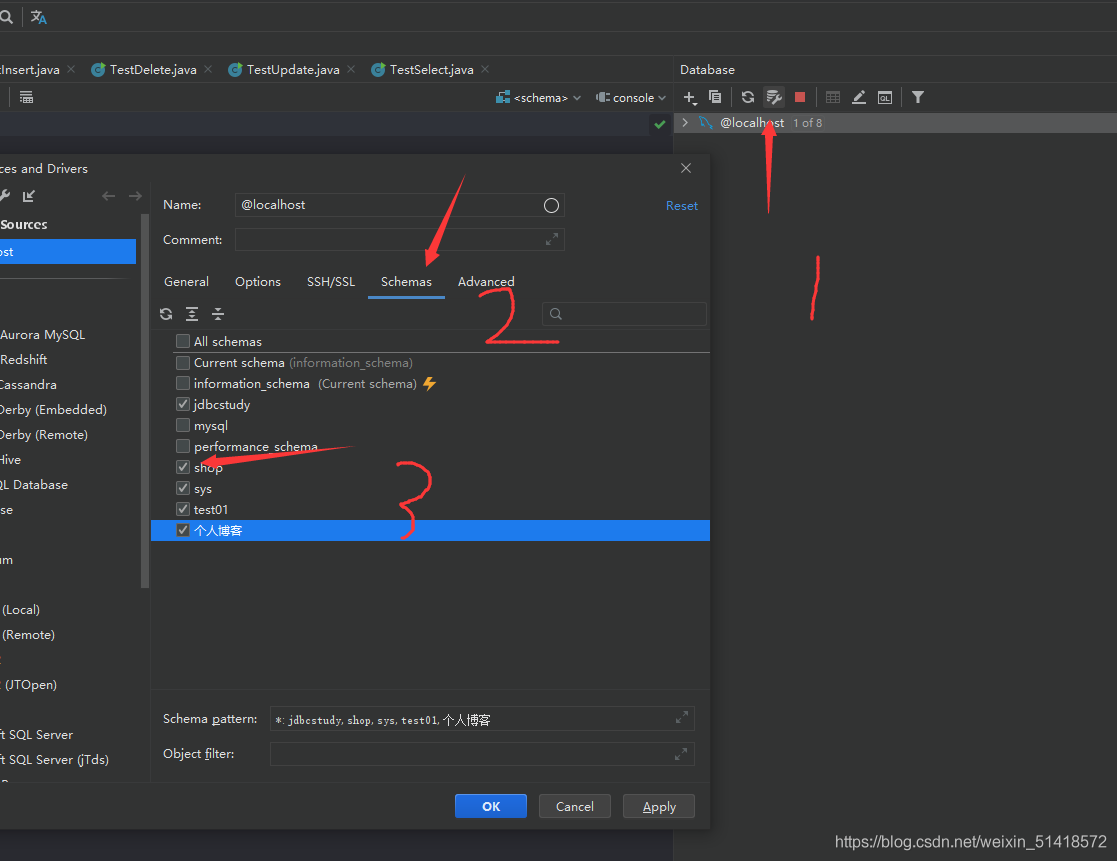Image resolution: width=1117 pixels, height=861 pixels.
Task: Click the search magnifier at top left
Action: [6, 16]
